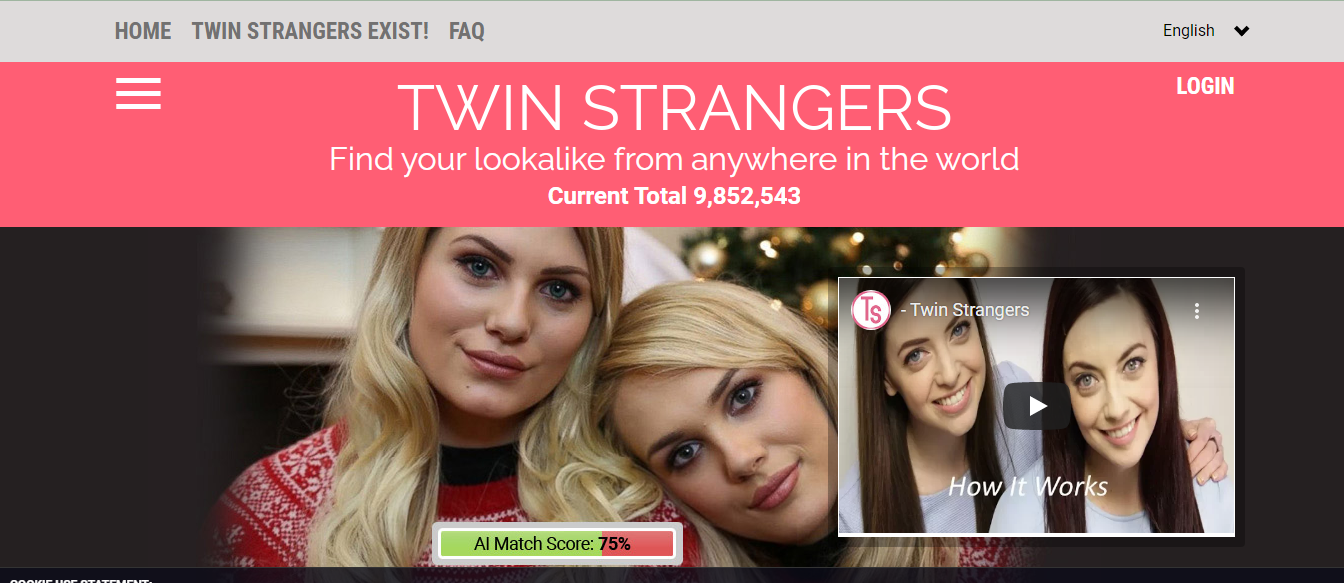Click the Current Total 9,852,543 counter
Image resolution: width=1344 pixels, height=583 pixels.
pos(674,196)
